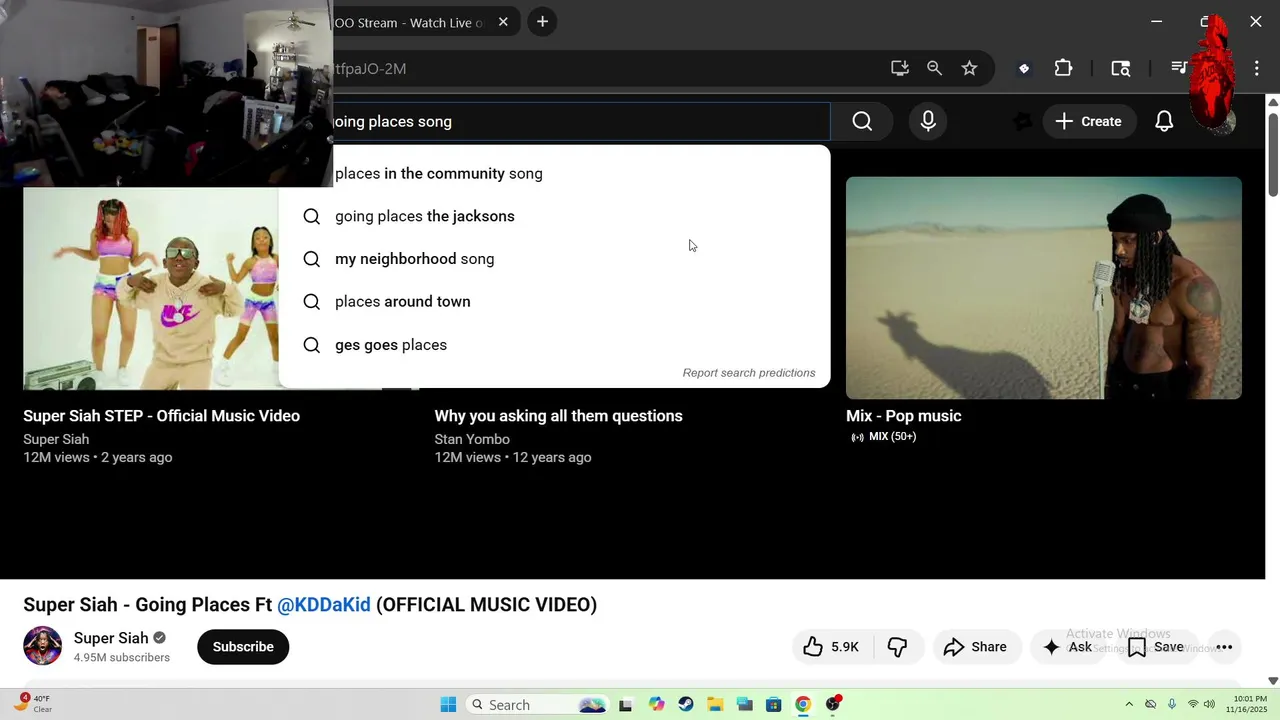1280x720 pixels.
Task: Click the taskbar Search box
Action: pyautogui.click(x=538, y=704)
